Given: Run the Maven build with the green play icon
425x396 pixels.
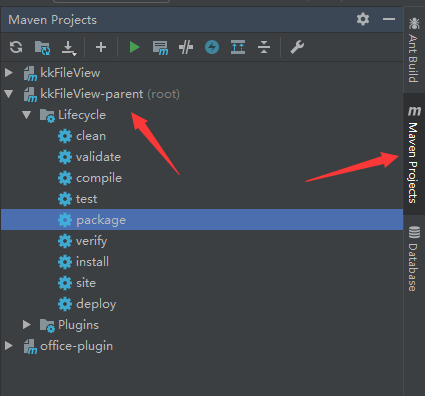Looking at the screenshot, I should (134, 47).
